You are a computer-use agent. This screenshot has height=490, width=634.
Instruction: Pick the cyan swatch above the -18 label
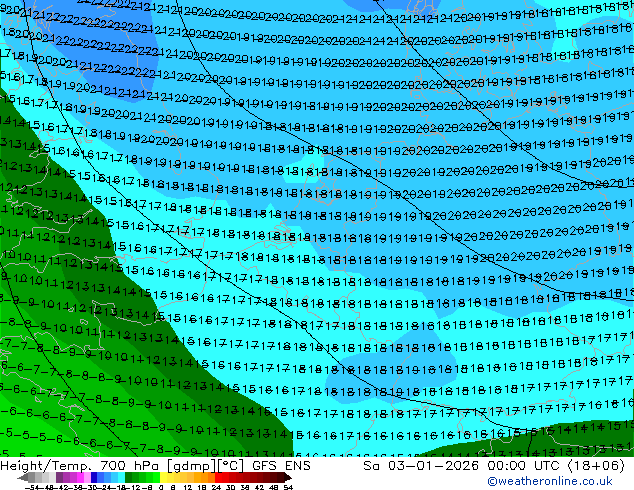122,478
